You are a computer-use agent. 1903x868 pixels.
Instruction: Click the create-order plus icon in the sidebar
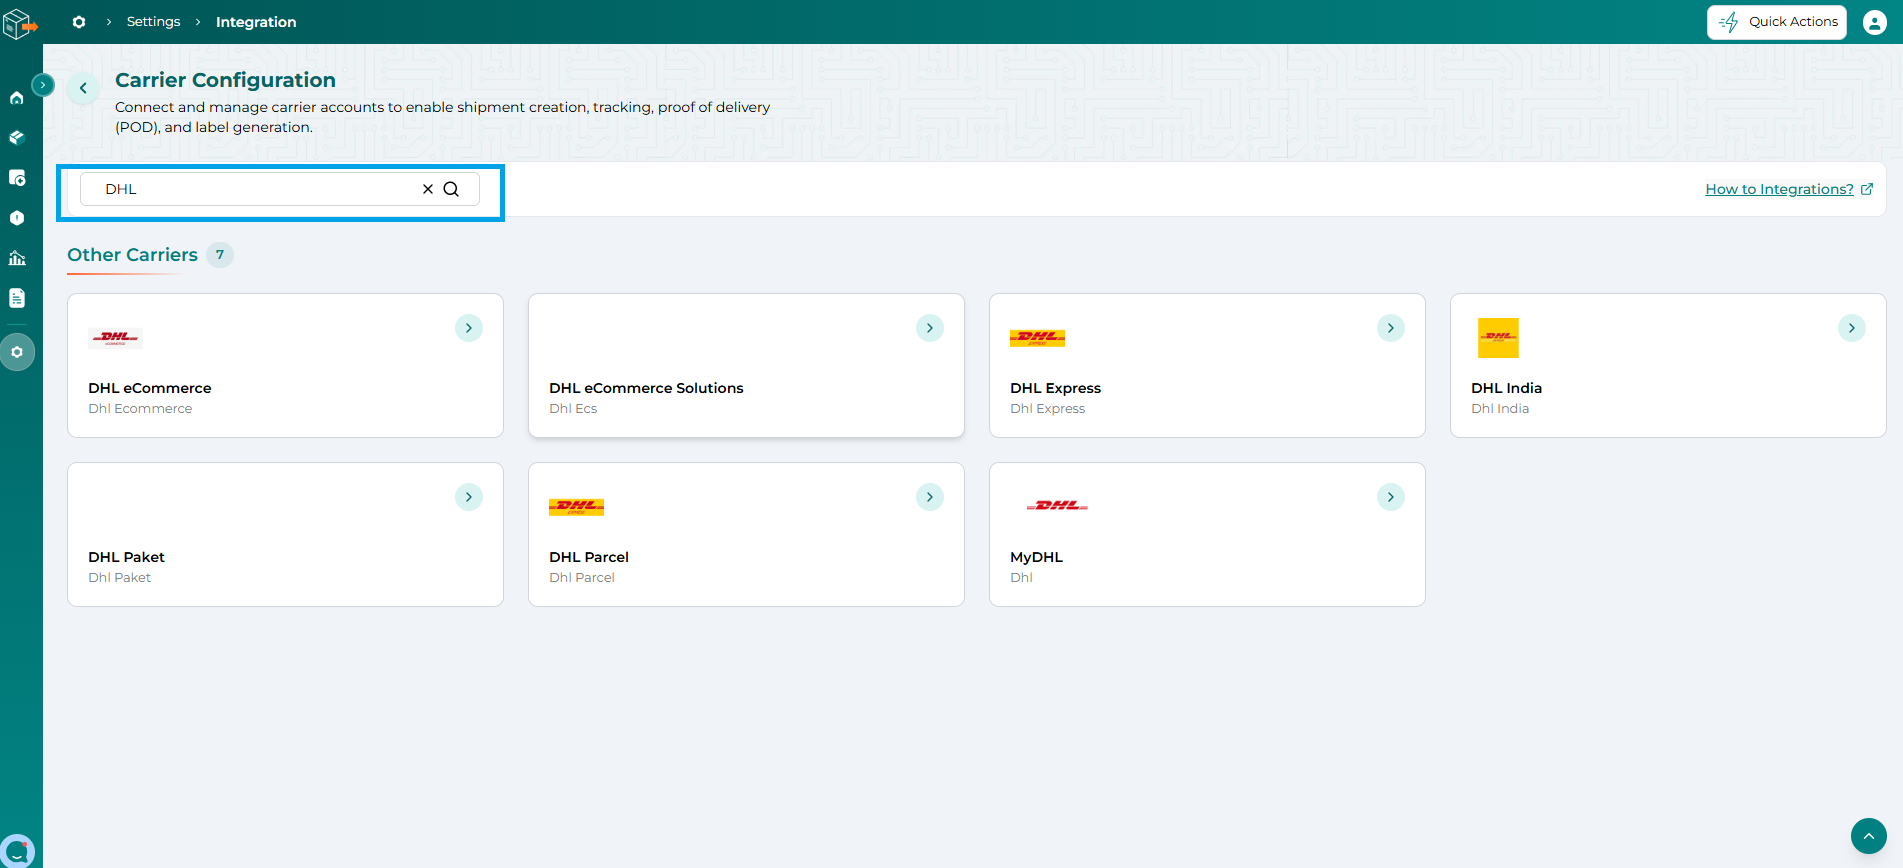tap(17, 178)
